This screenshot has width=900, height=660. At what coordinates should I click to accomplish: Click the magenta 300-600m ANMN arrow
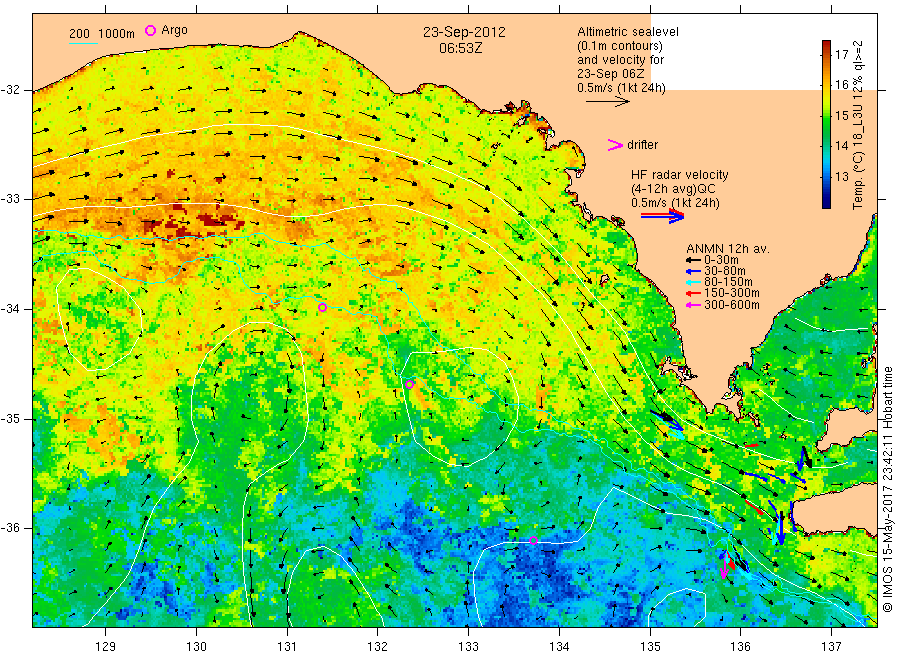[693, 305]
